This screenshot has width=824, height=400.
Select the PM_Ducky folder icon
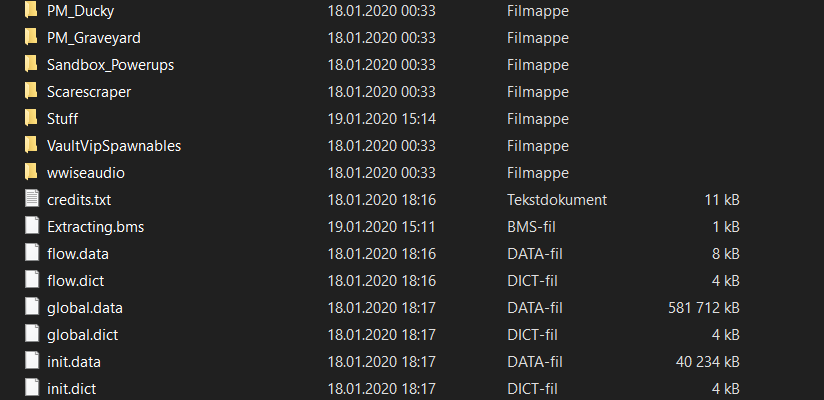tap(32, 10)
